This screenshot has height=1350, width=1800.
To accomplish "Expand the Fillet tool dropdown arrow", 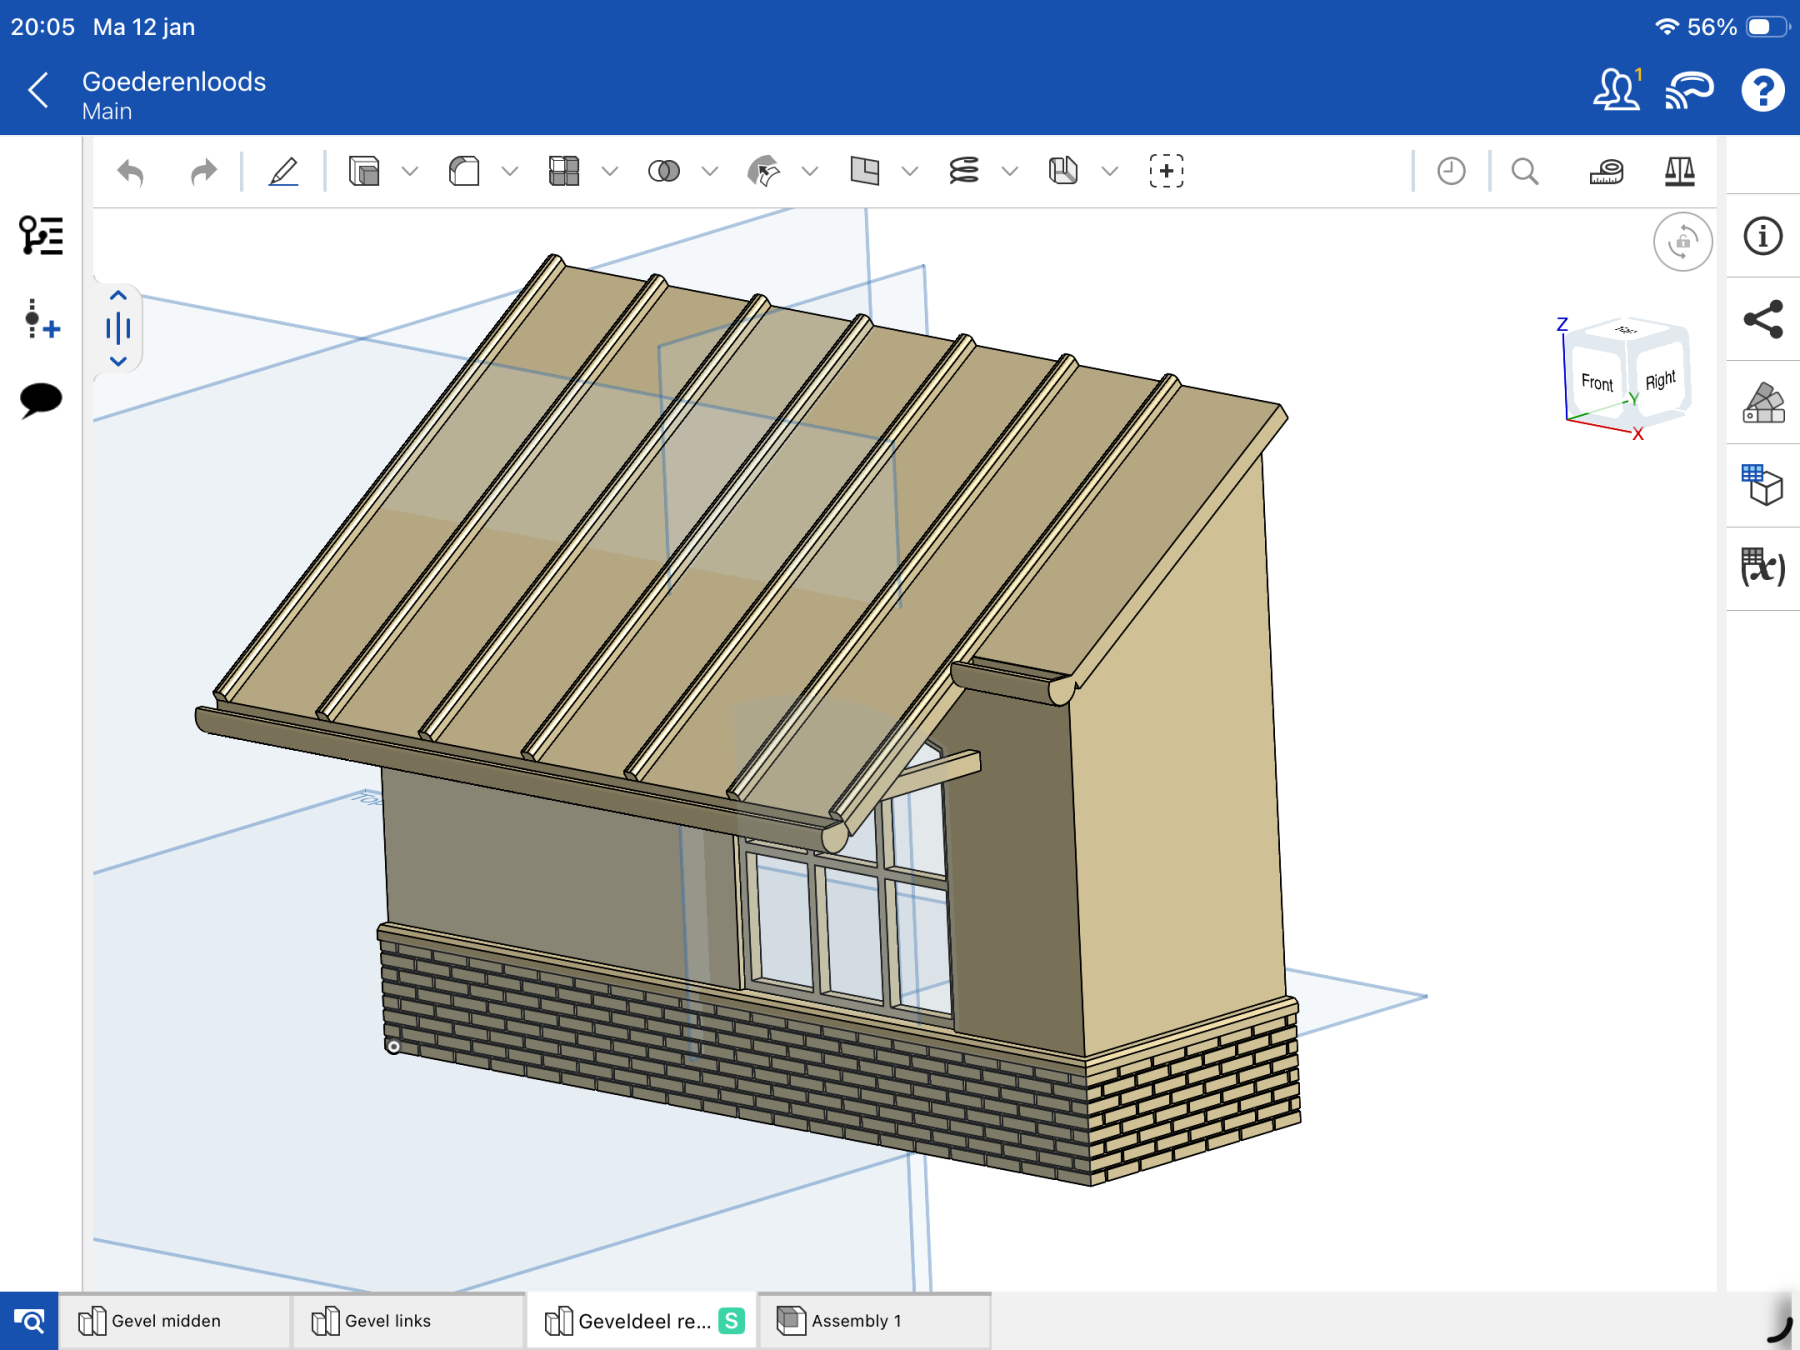I will [x=510, y=172].
